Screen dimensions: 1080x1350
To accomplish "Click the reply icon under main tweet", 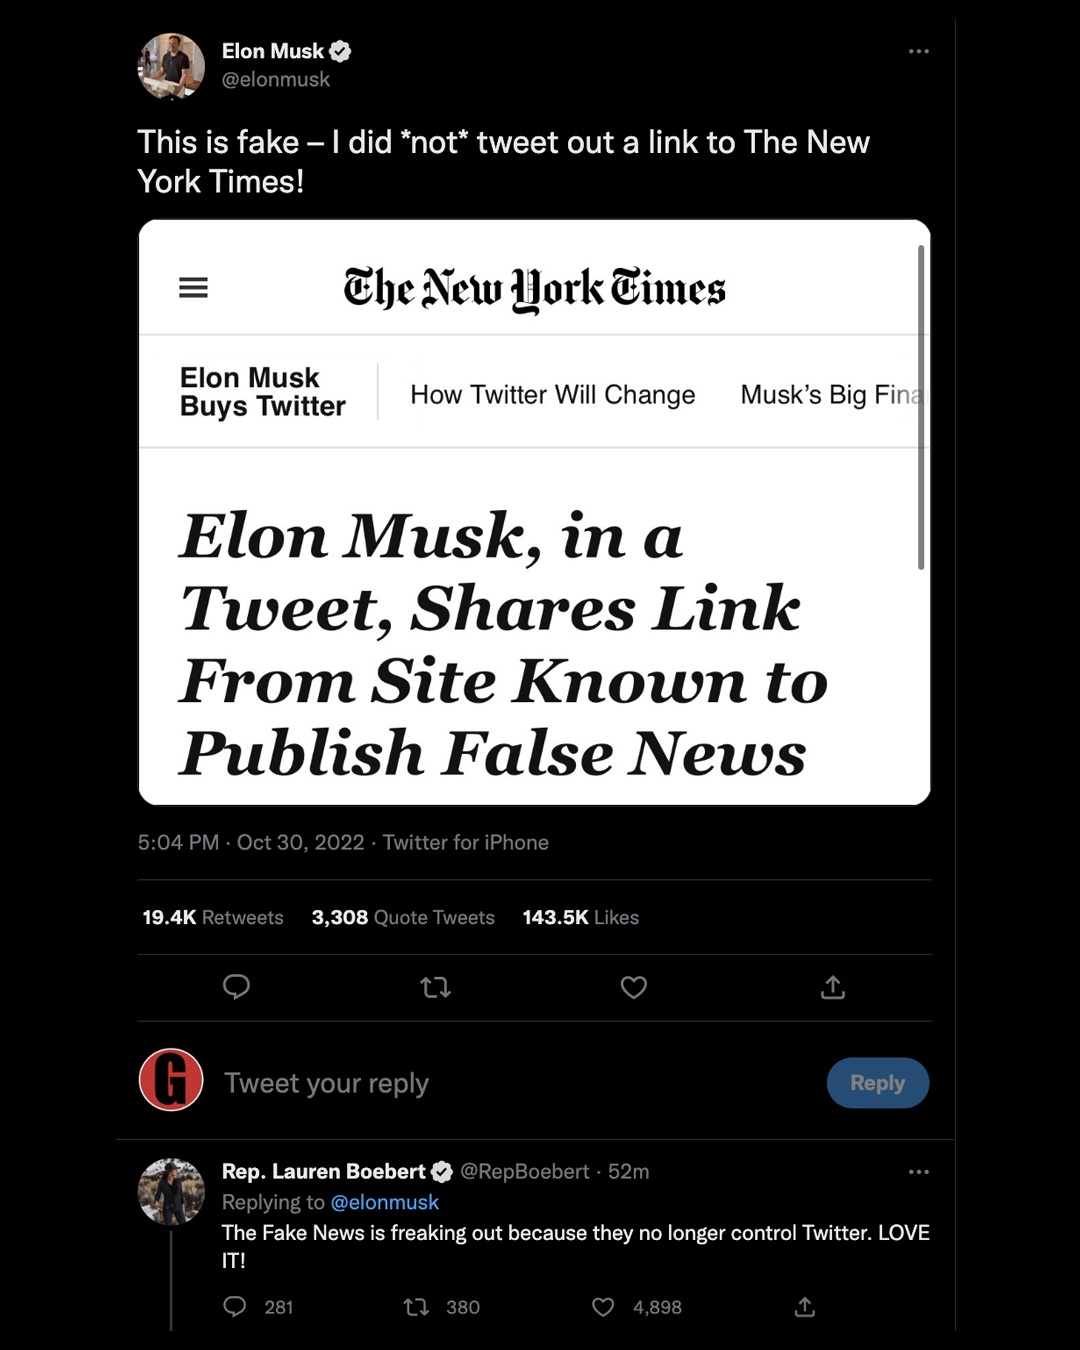I will pyautogui.click(x=236, y=987).
